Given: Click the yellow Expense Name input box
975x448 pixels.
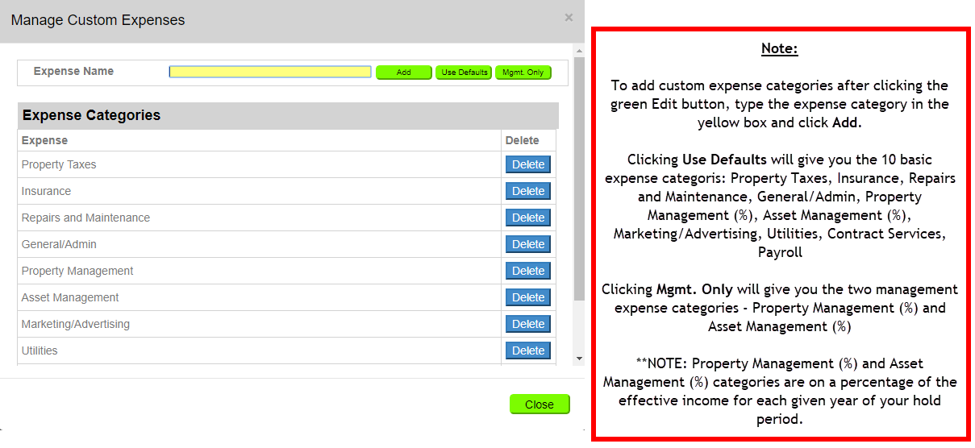Looking at the screenshot, I should (270, 72).
